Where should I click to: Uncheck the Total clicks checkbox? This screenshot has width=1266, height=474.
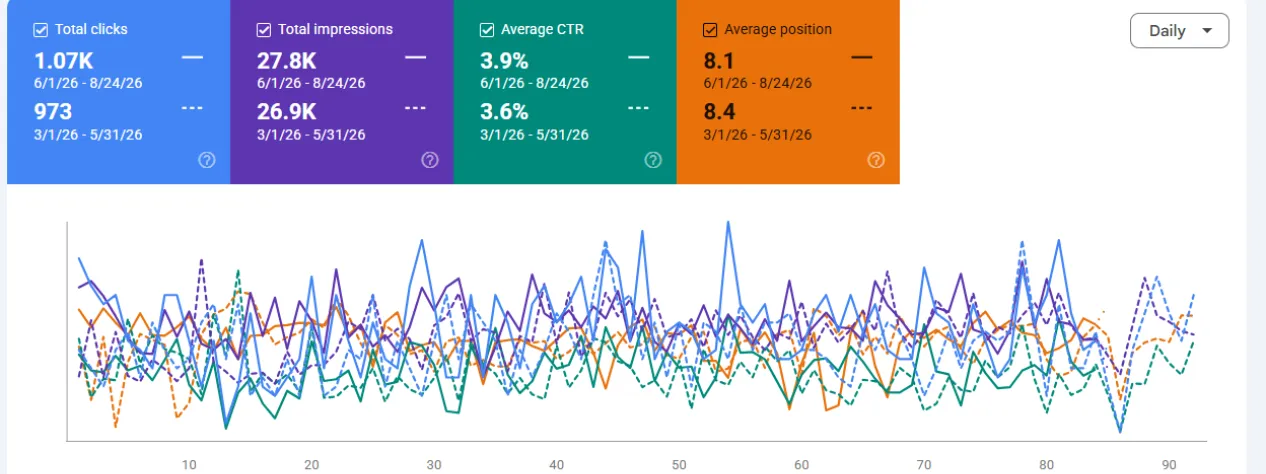coord(40,29)
